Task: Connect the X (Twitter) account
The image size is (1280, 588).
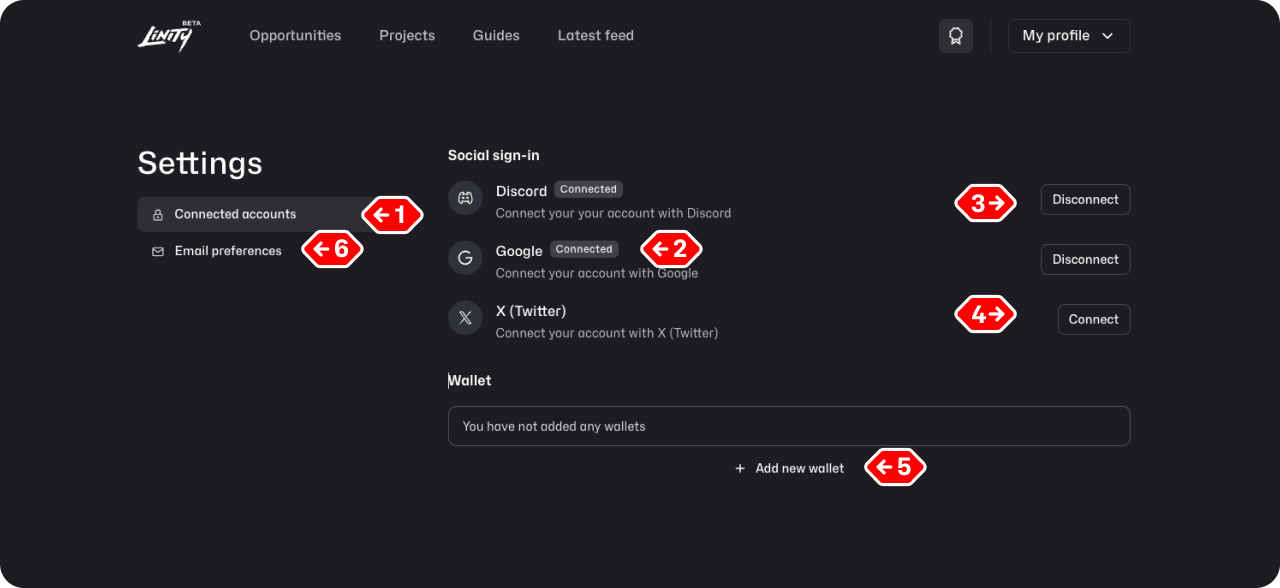Action: [x=1093, y=319]
